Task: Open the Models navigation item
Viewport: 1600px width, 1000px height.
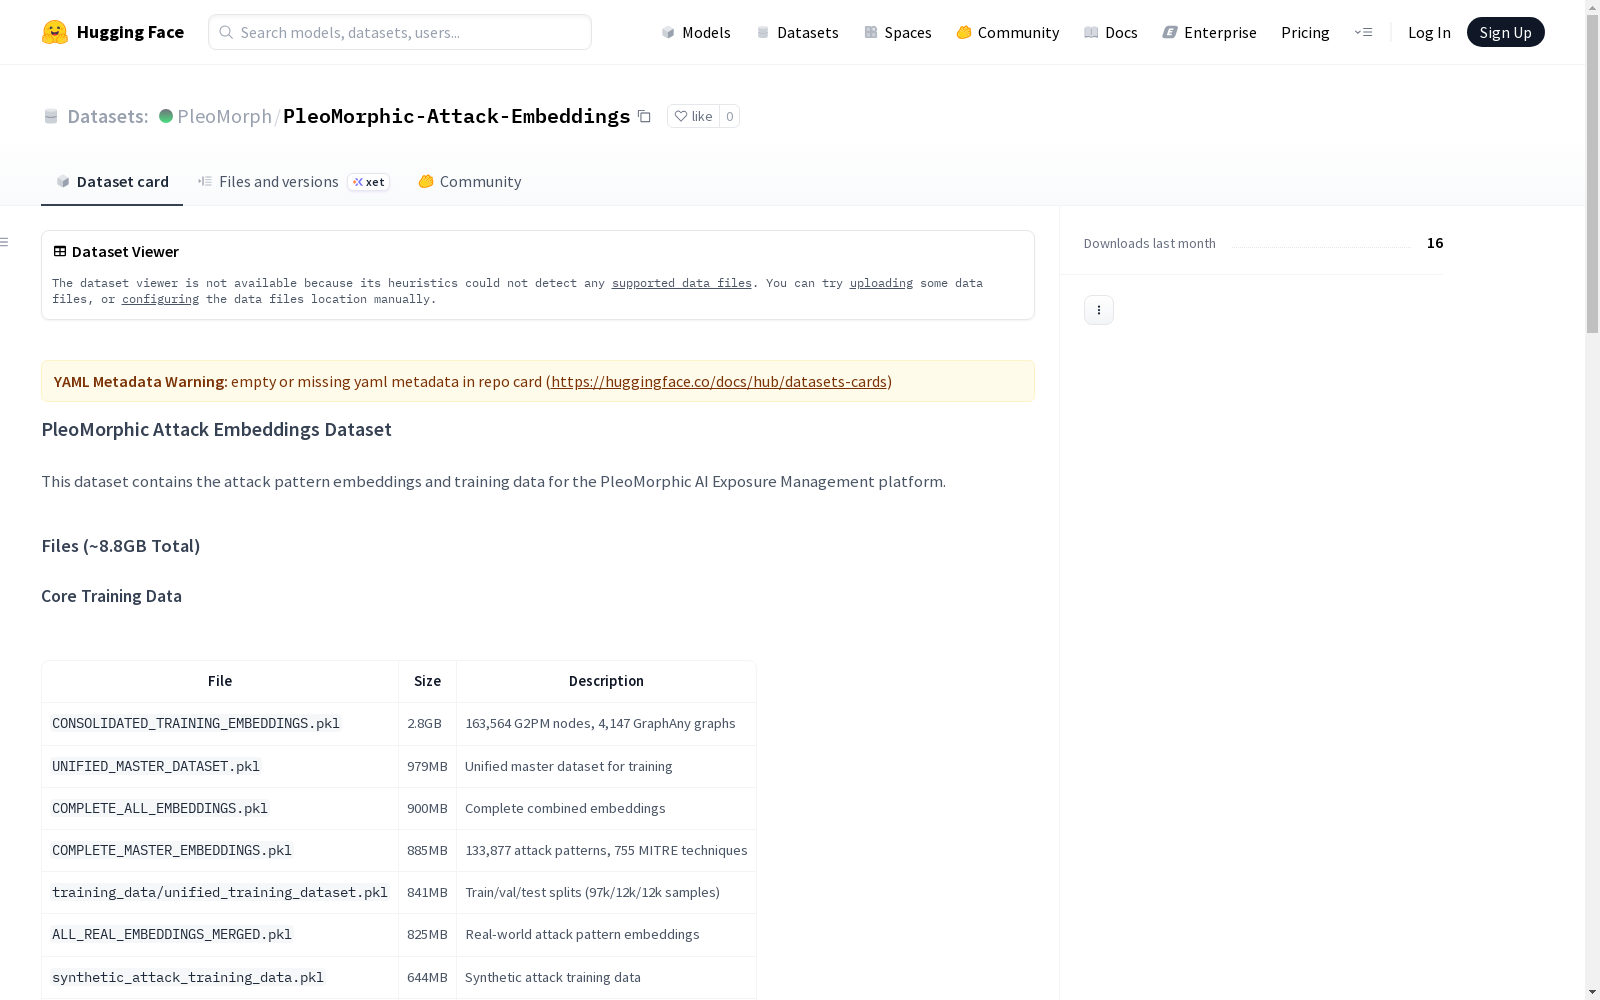Action: pyautogui.click(x=696, y=32)
